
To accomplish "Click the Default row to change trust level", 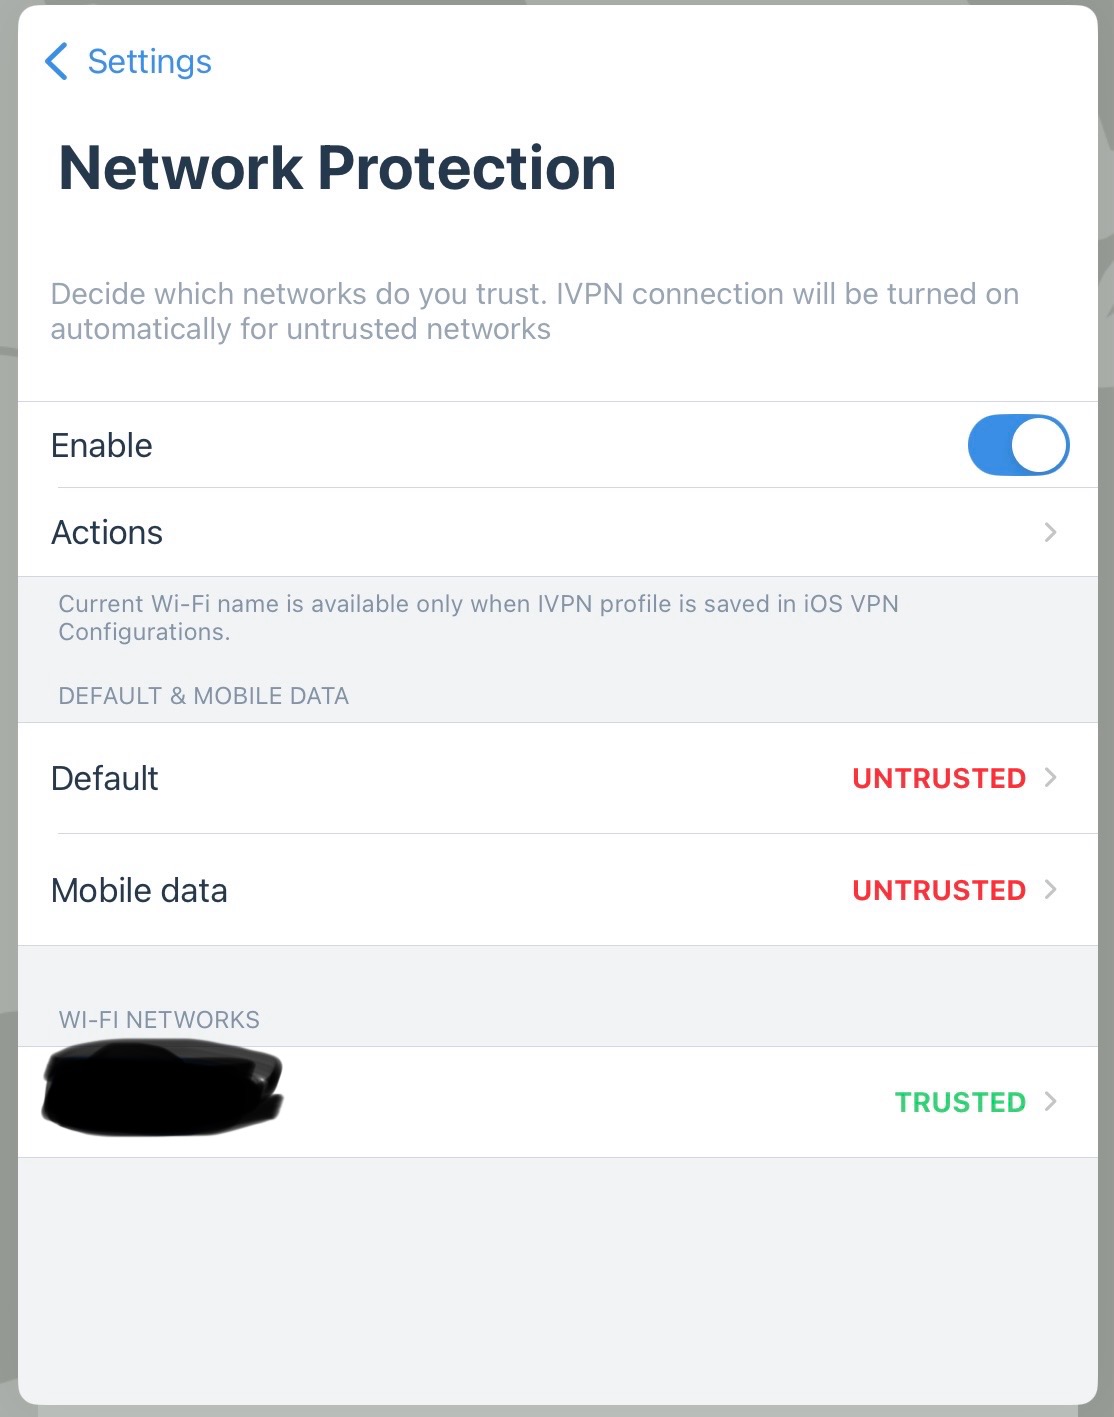I will 104,778.
